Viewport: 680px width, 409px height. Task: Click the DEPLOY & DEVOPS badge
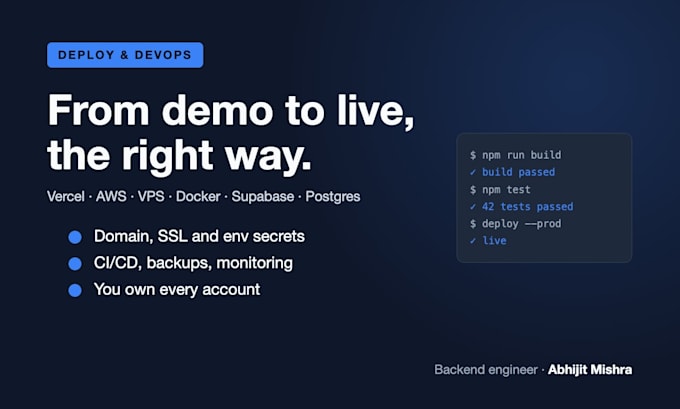coord(125,55)
